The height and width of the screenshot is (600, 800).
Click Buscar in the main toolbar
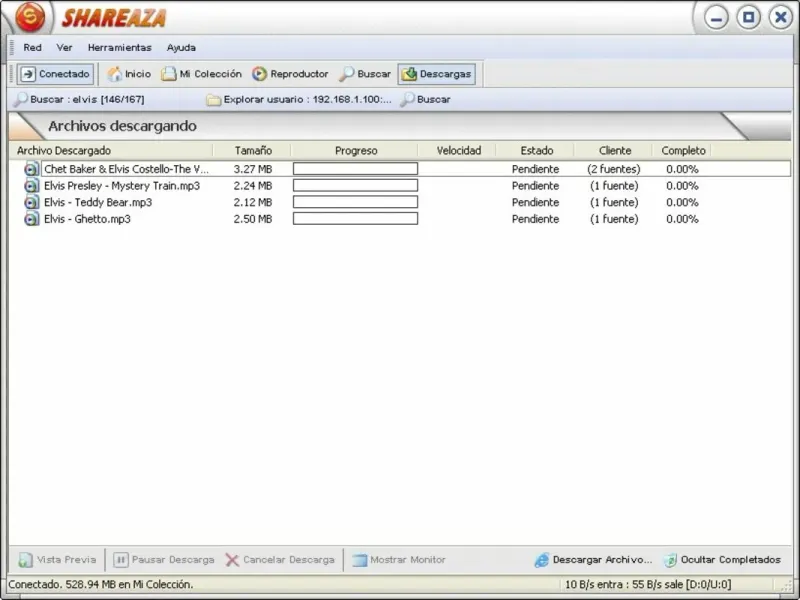[x=365, y=74]
